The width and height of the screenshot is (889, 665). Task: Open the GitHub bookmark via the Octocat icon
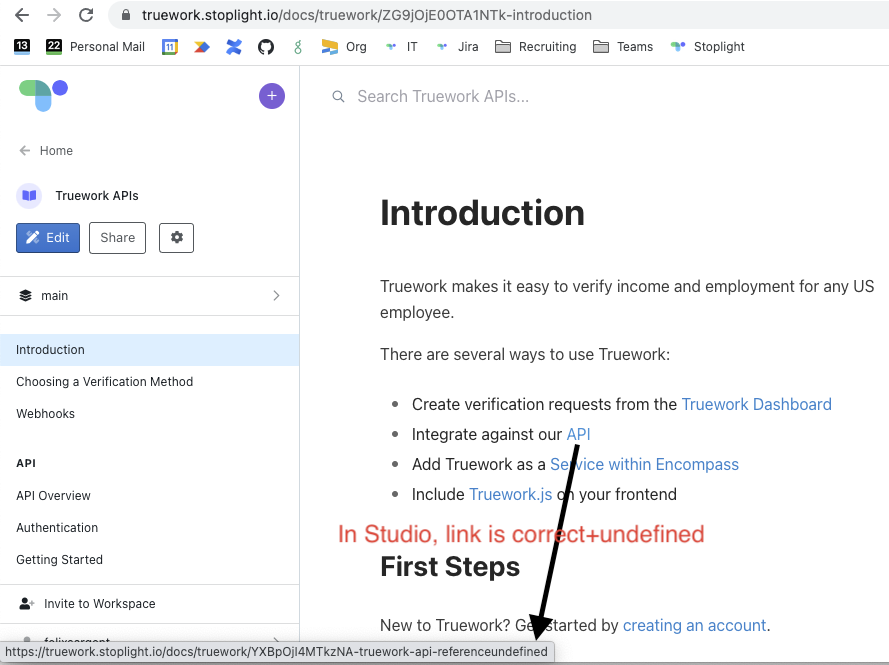[x=264, y=46]
